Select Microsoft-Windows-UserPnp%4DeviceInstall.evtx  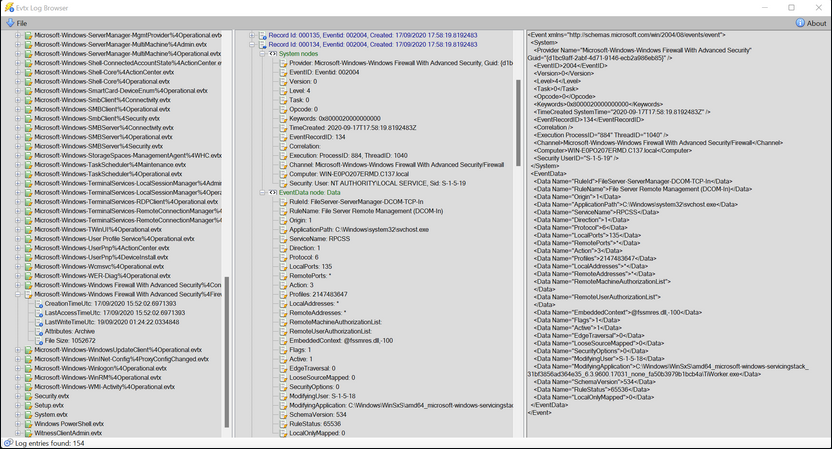coord(101,257)
